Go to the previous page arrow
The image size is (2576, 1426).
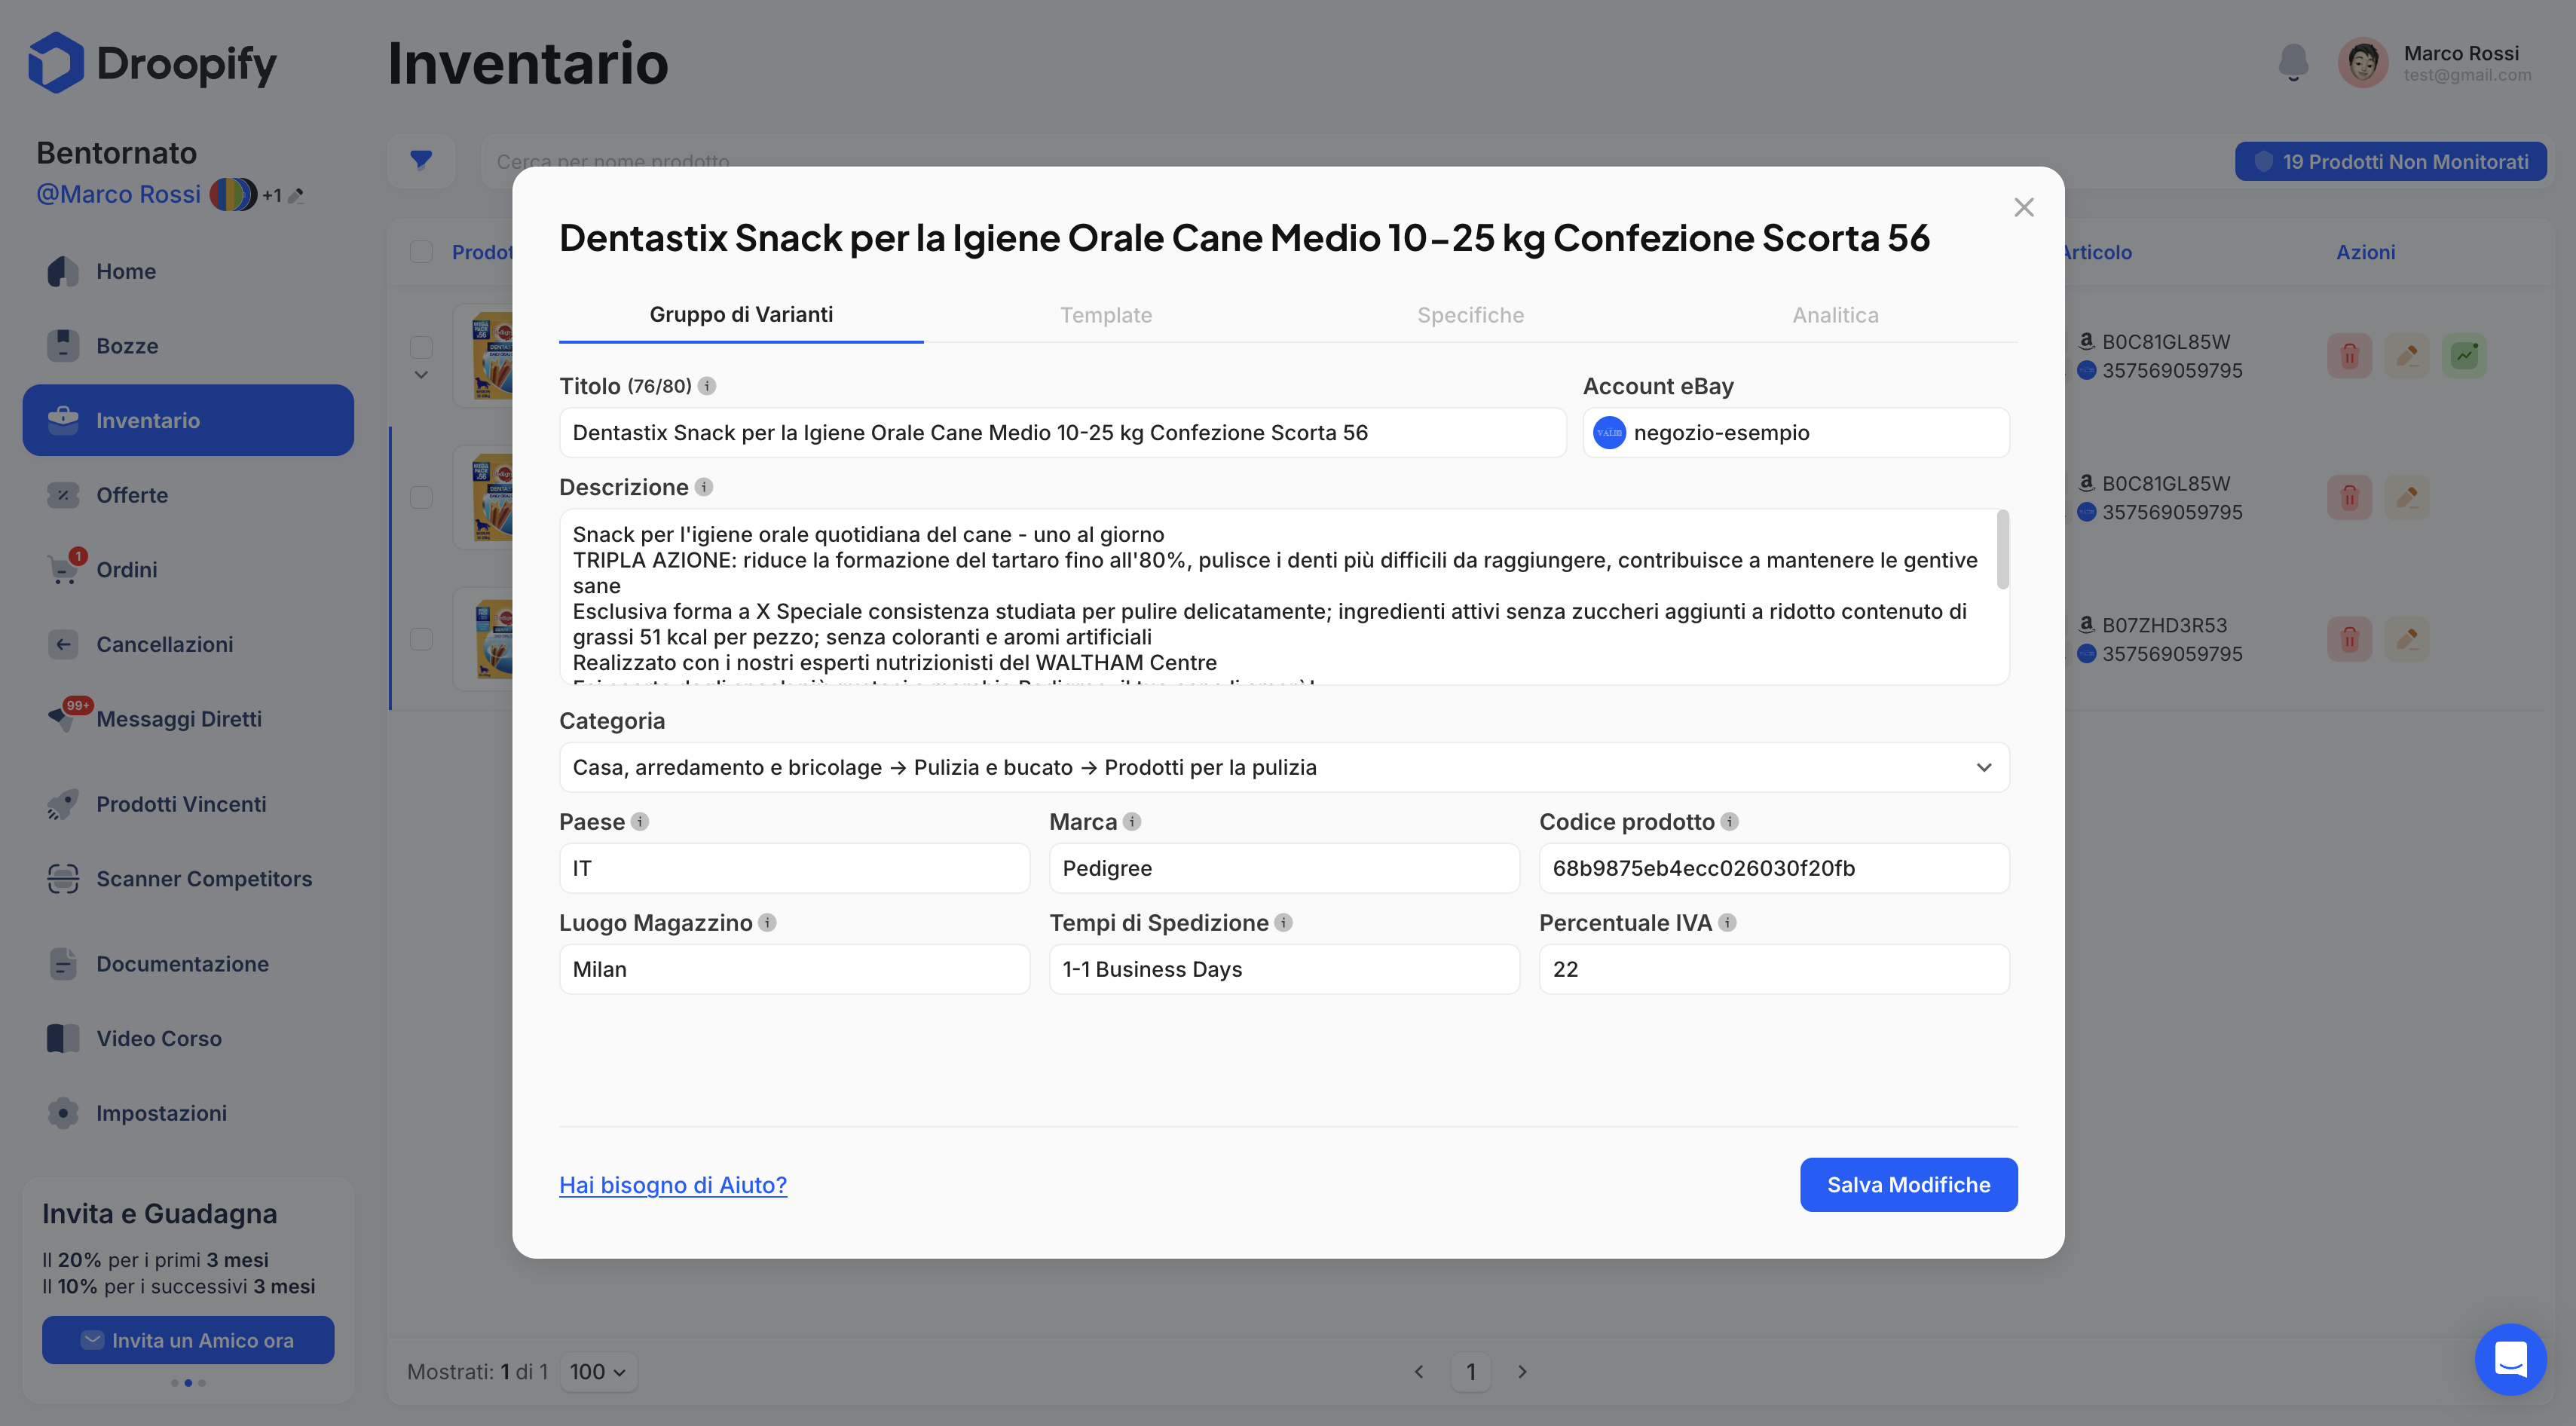[x=1419, y=1372]
